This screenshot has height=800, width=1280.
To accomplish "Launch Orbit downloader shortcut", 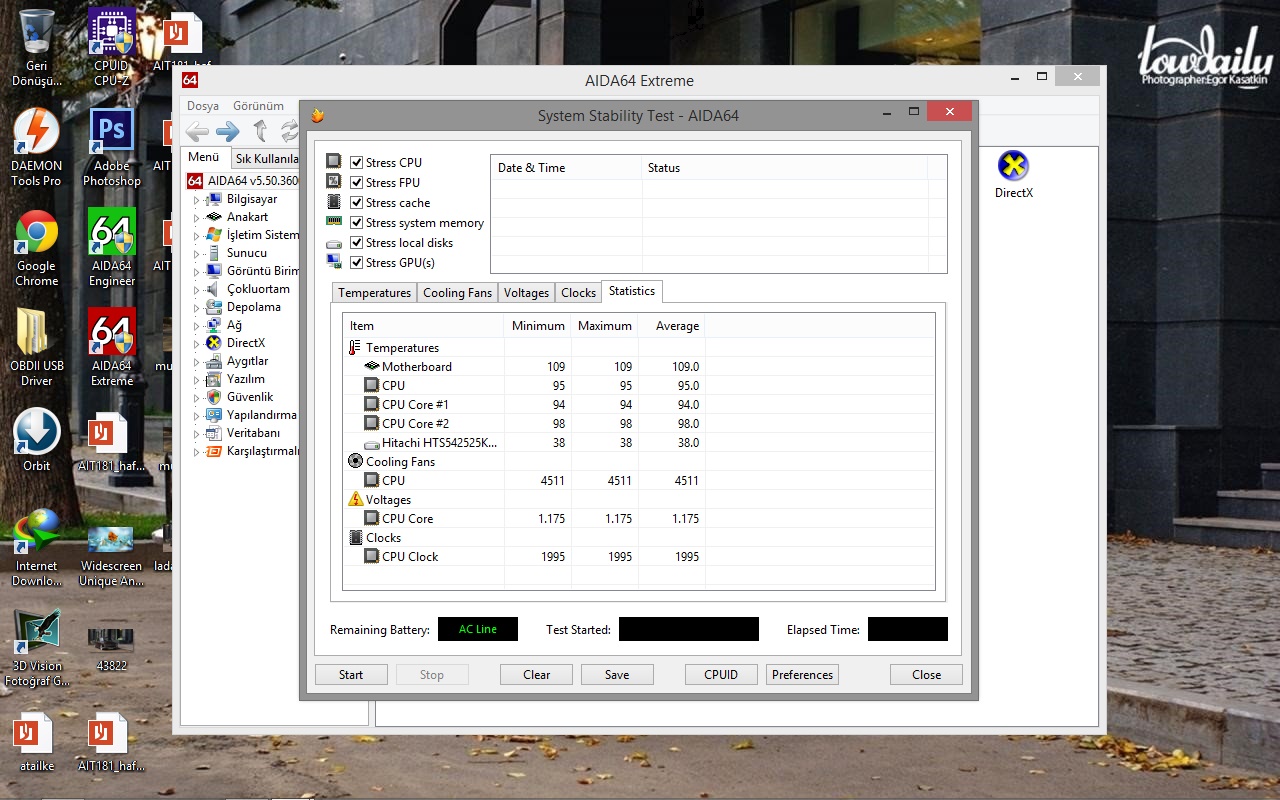I will click(37, 440).
